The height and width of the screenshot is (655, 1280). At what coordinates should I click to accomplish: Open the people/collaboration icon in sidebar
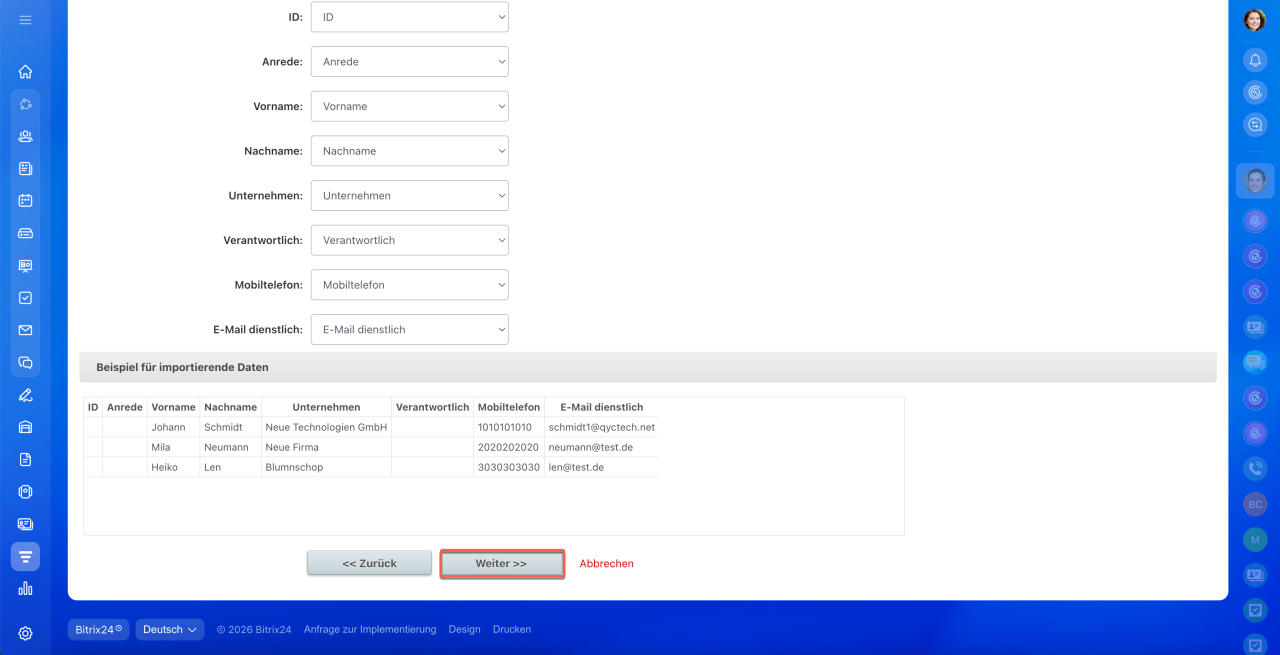(x=25, y=136)
